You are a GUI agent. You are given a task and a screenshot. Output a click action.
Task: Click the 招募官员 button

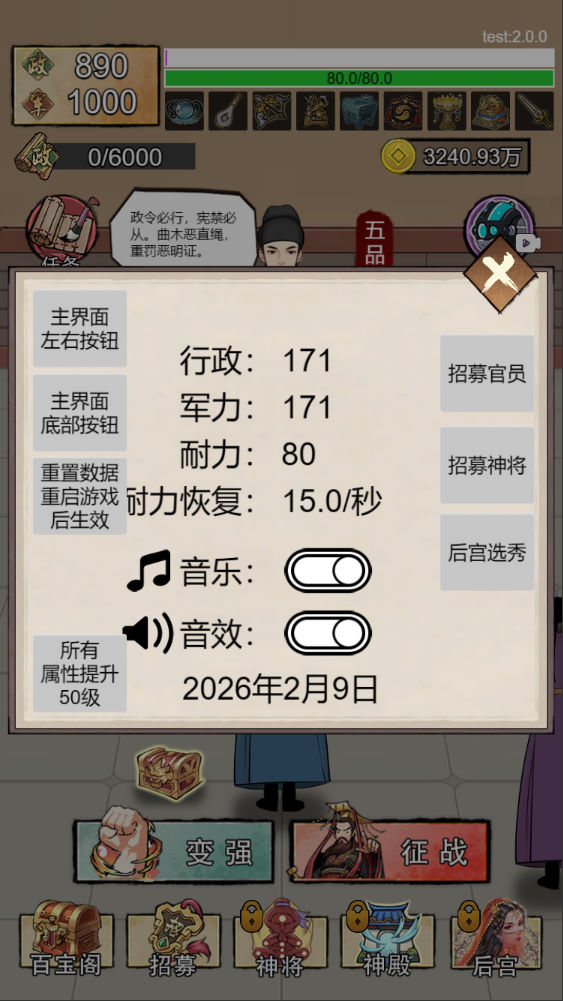[487, 373]
